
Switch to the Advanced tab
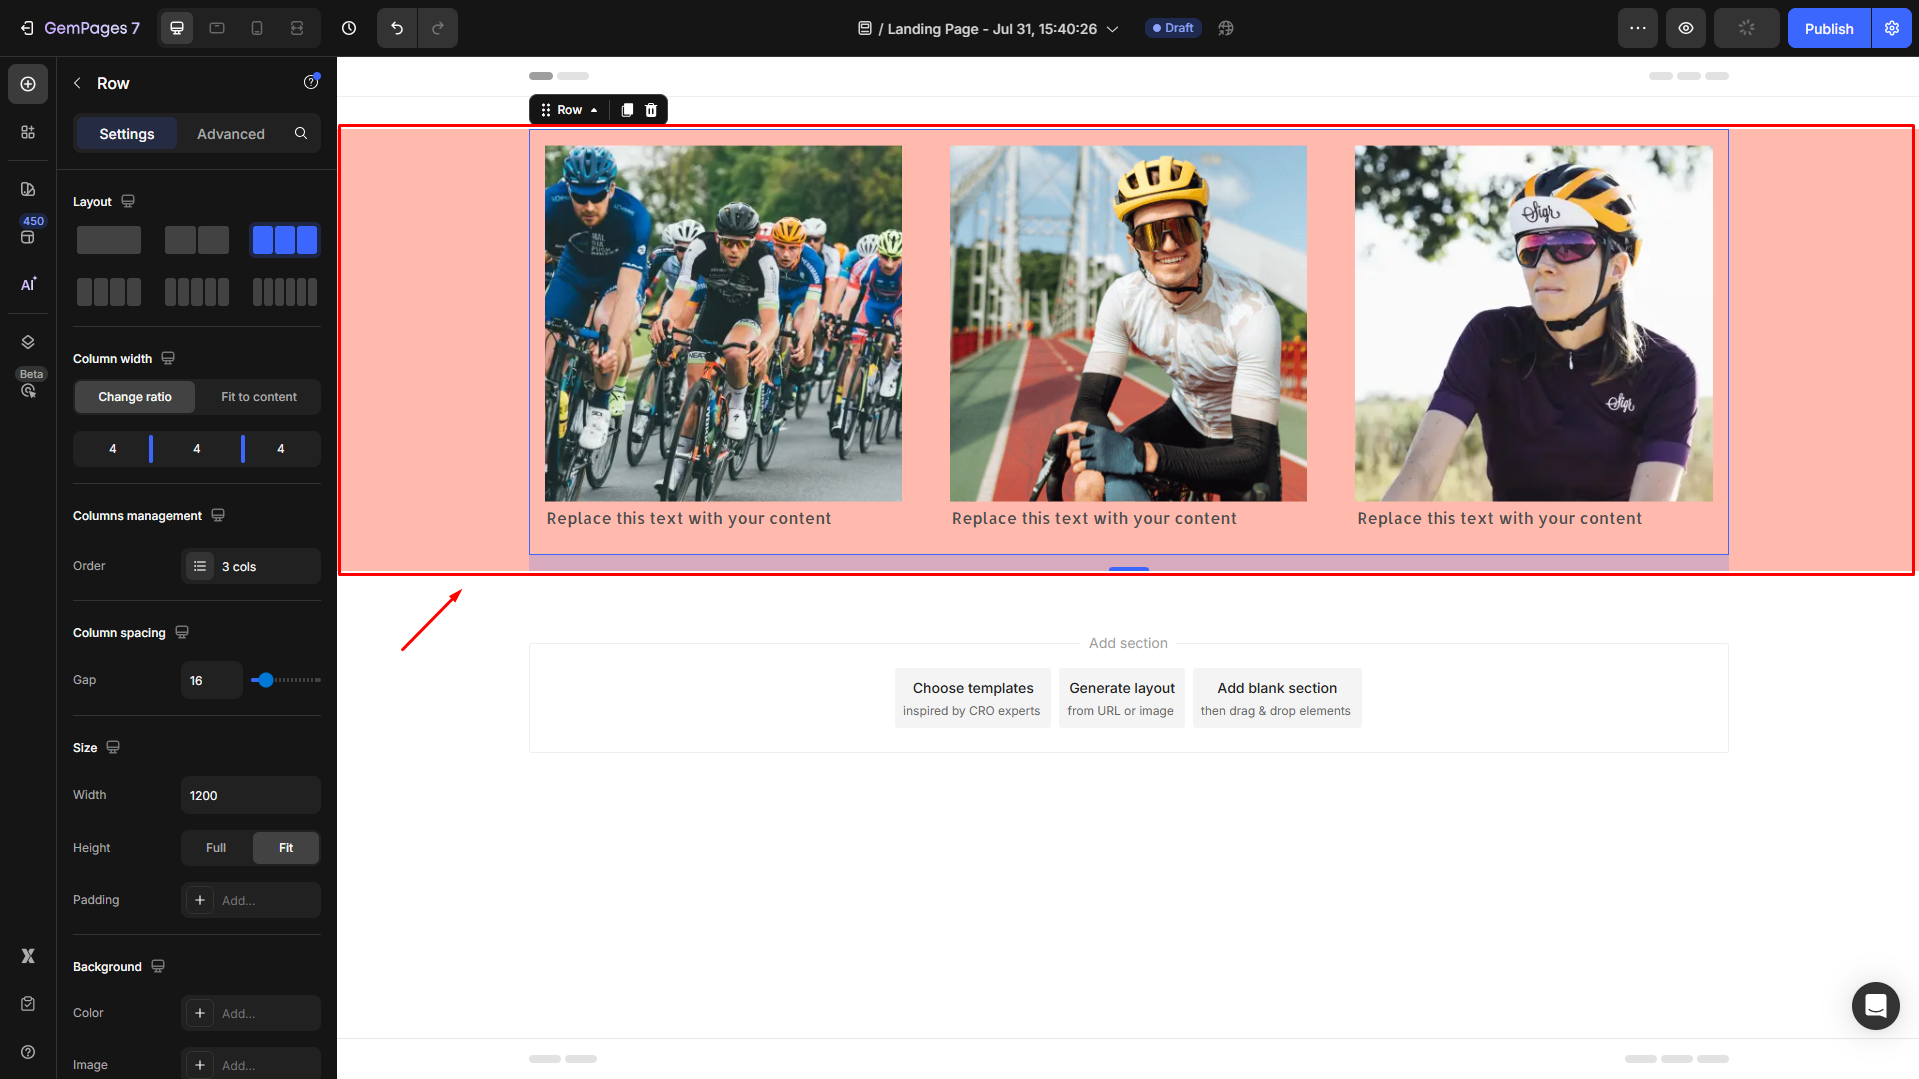tap(230, 134)
